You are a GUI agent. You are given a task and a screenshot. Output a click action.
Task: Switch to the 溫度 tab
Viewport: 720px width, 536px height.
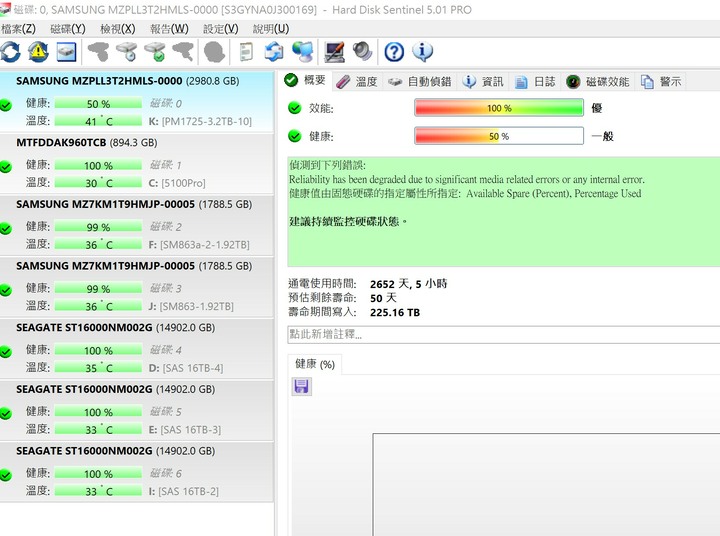coord(357,82)
